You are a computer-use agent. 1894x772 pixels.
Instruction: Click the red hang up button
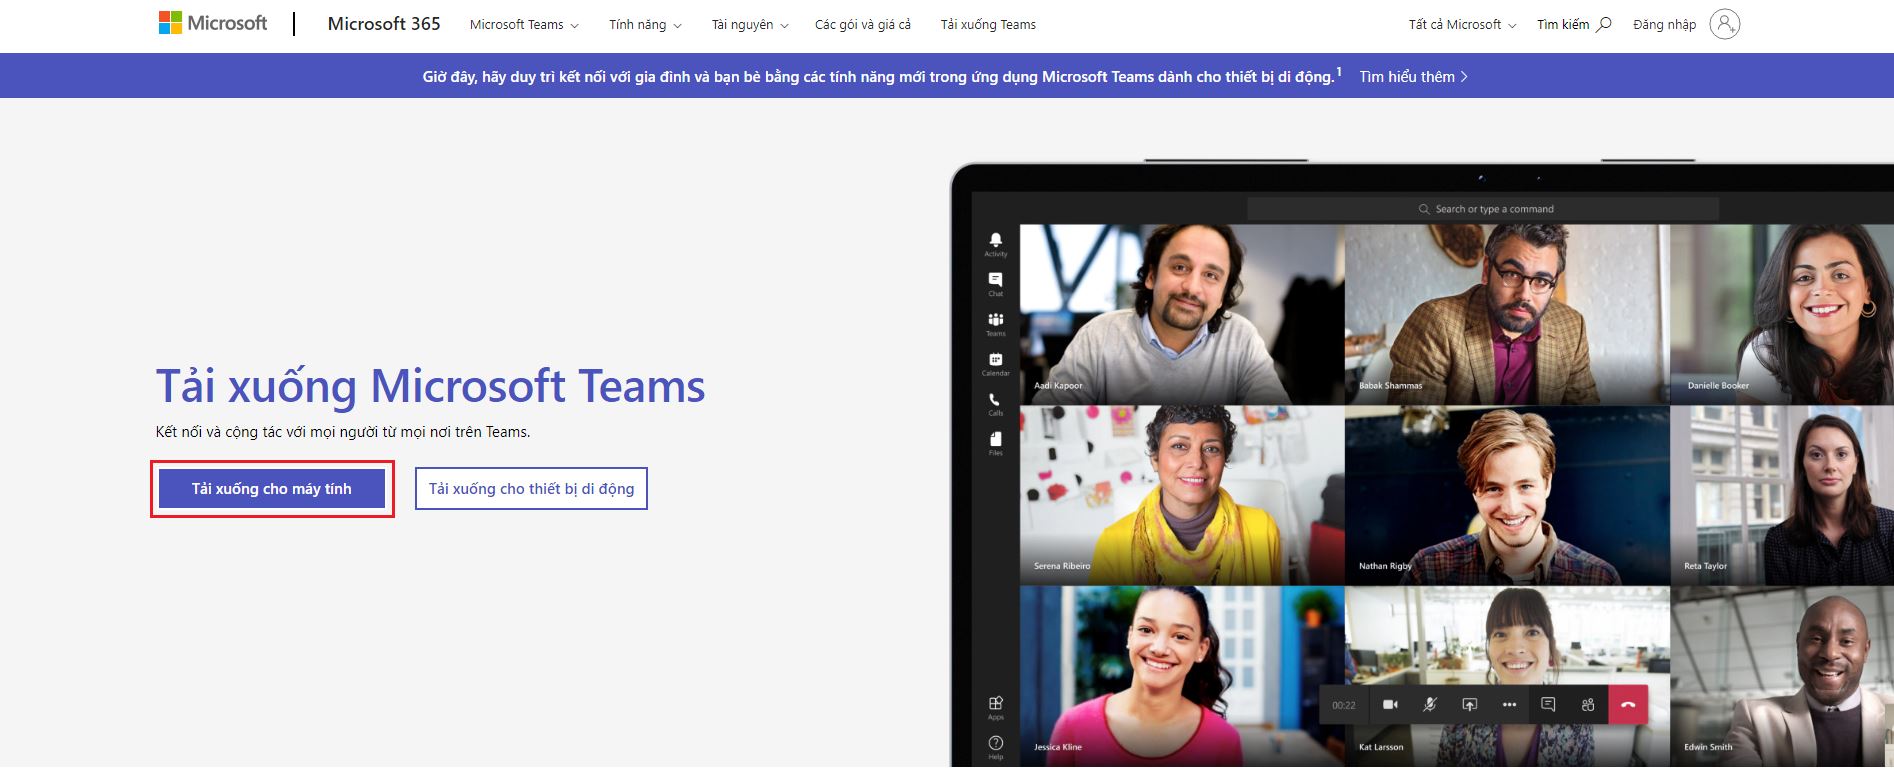click(x=1628, y=705)
